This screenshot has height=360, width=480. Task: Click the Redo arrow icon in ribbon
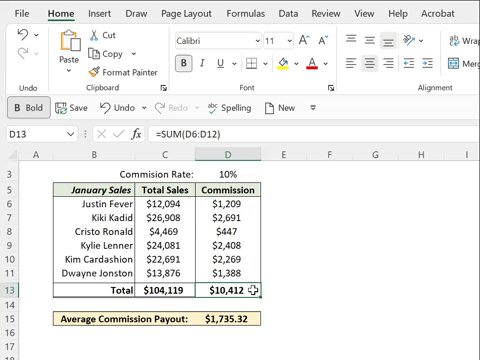[23, 53]
